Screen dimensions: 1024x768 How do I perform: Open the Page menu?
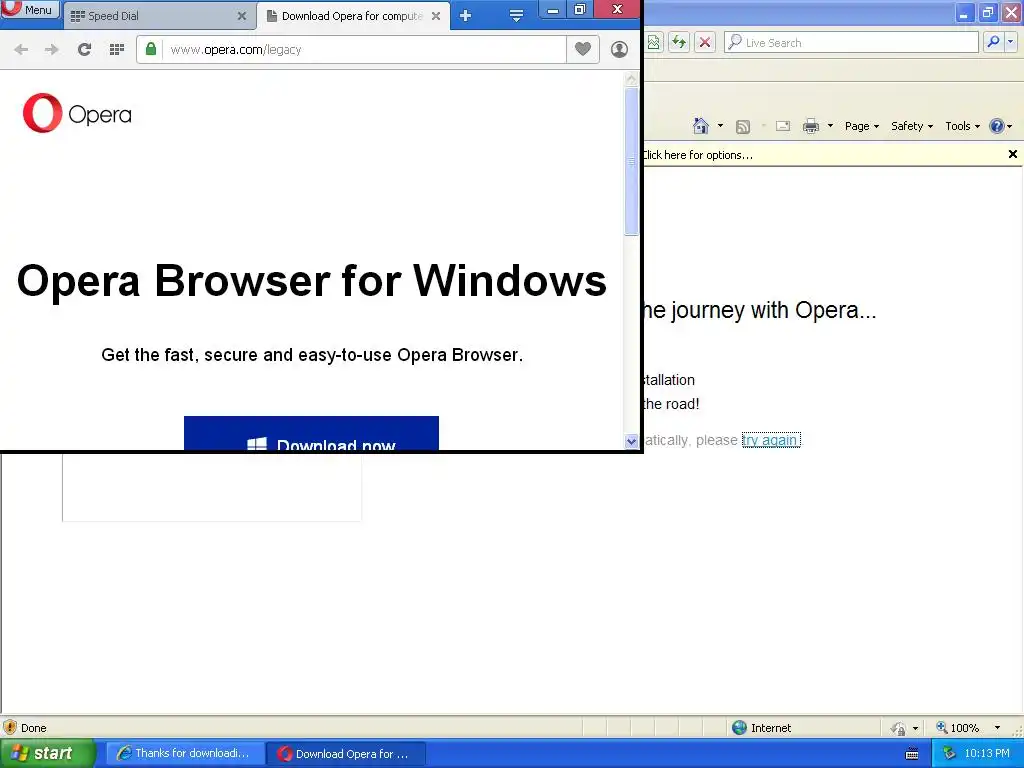[x=861, y=126]
